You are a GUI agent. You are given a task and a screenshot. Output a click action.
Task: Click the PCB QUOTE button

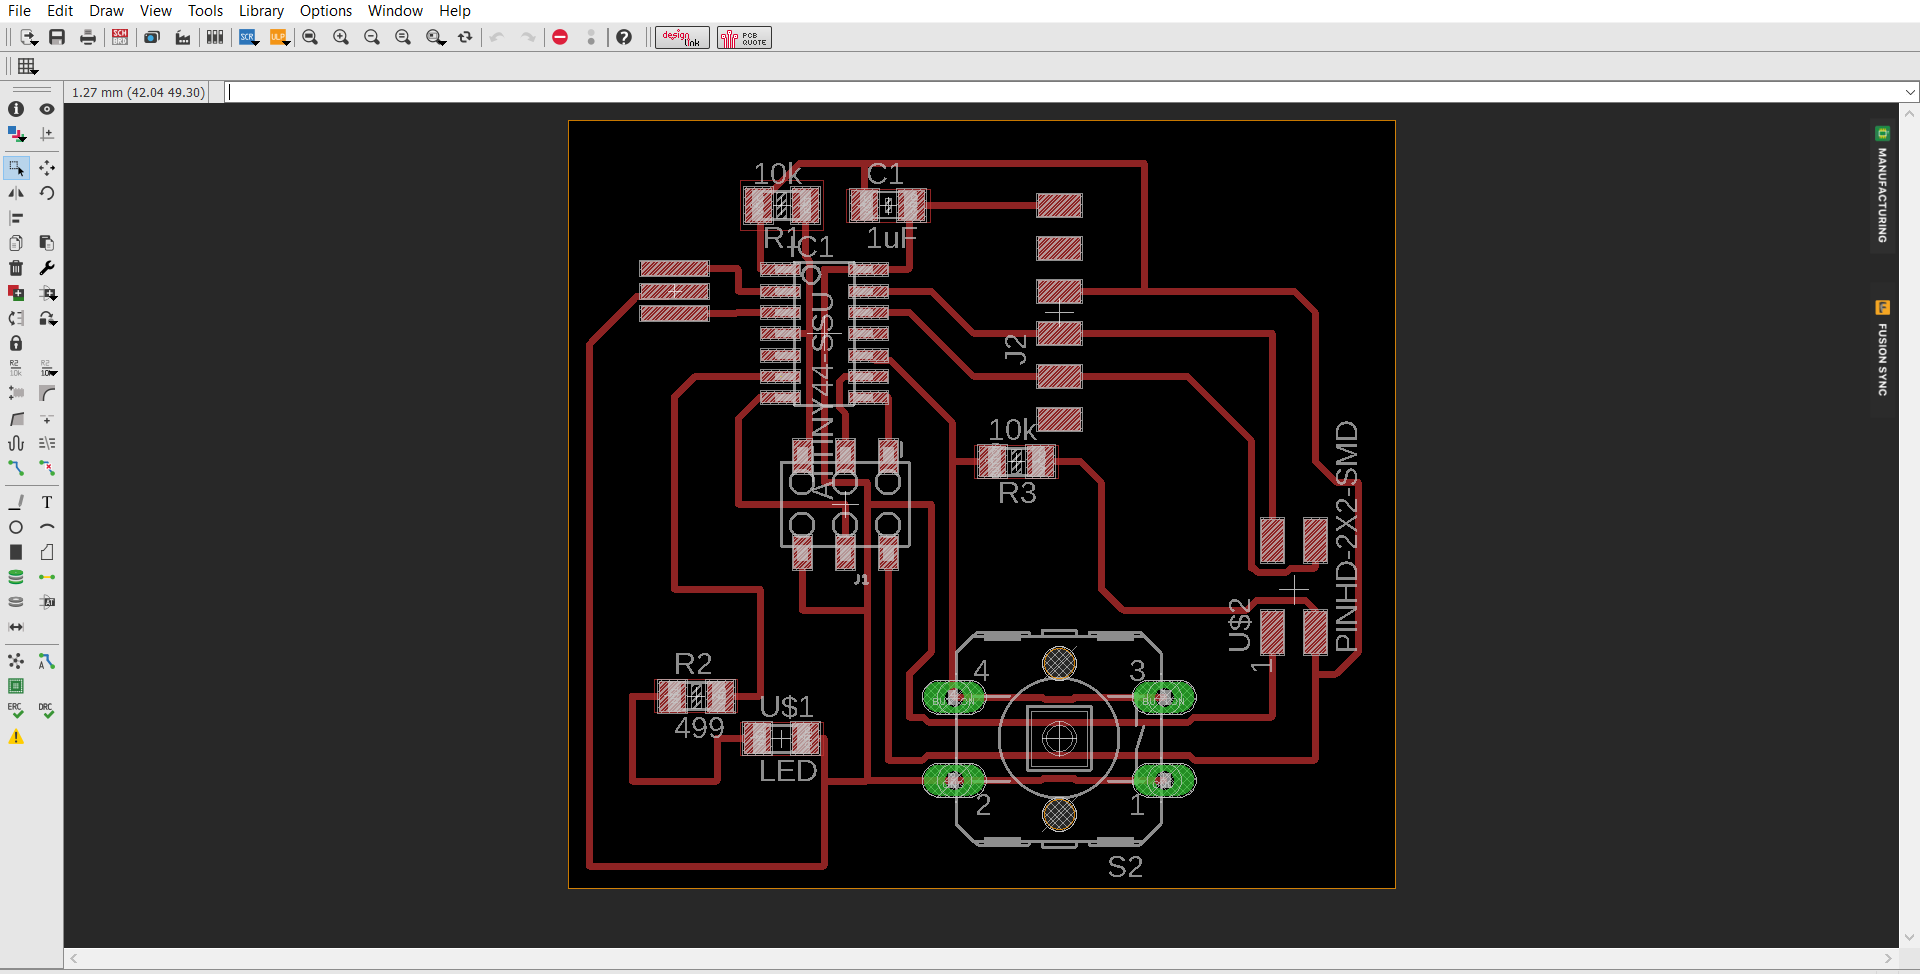[744, 37]
